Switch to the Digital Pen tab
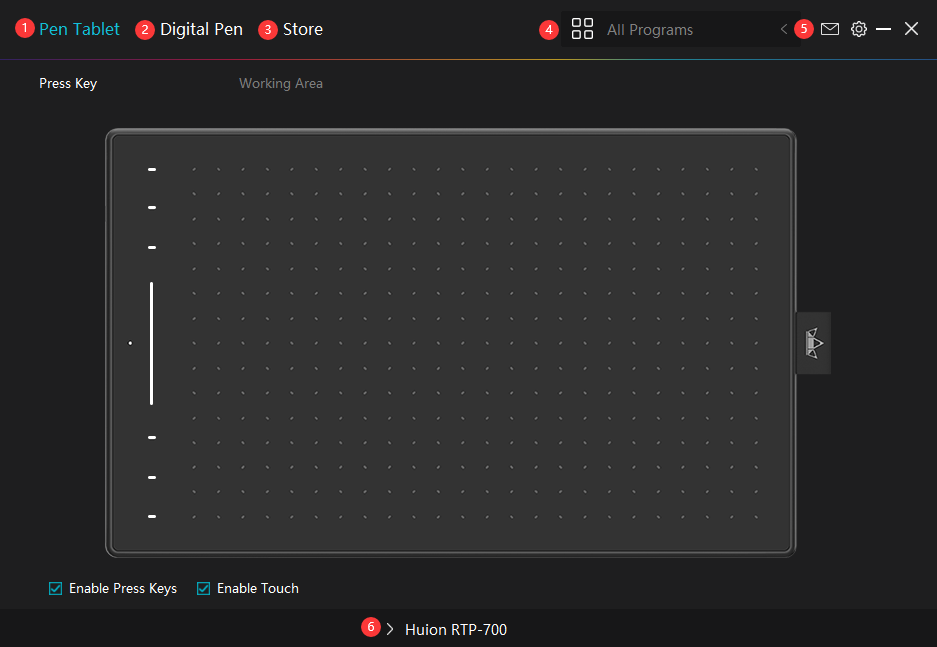Screen dimensions: 937x647 coord(201,29)
